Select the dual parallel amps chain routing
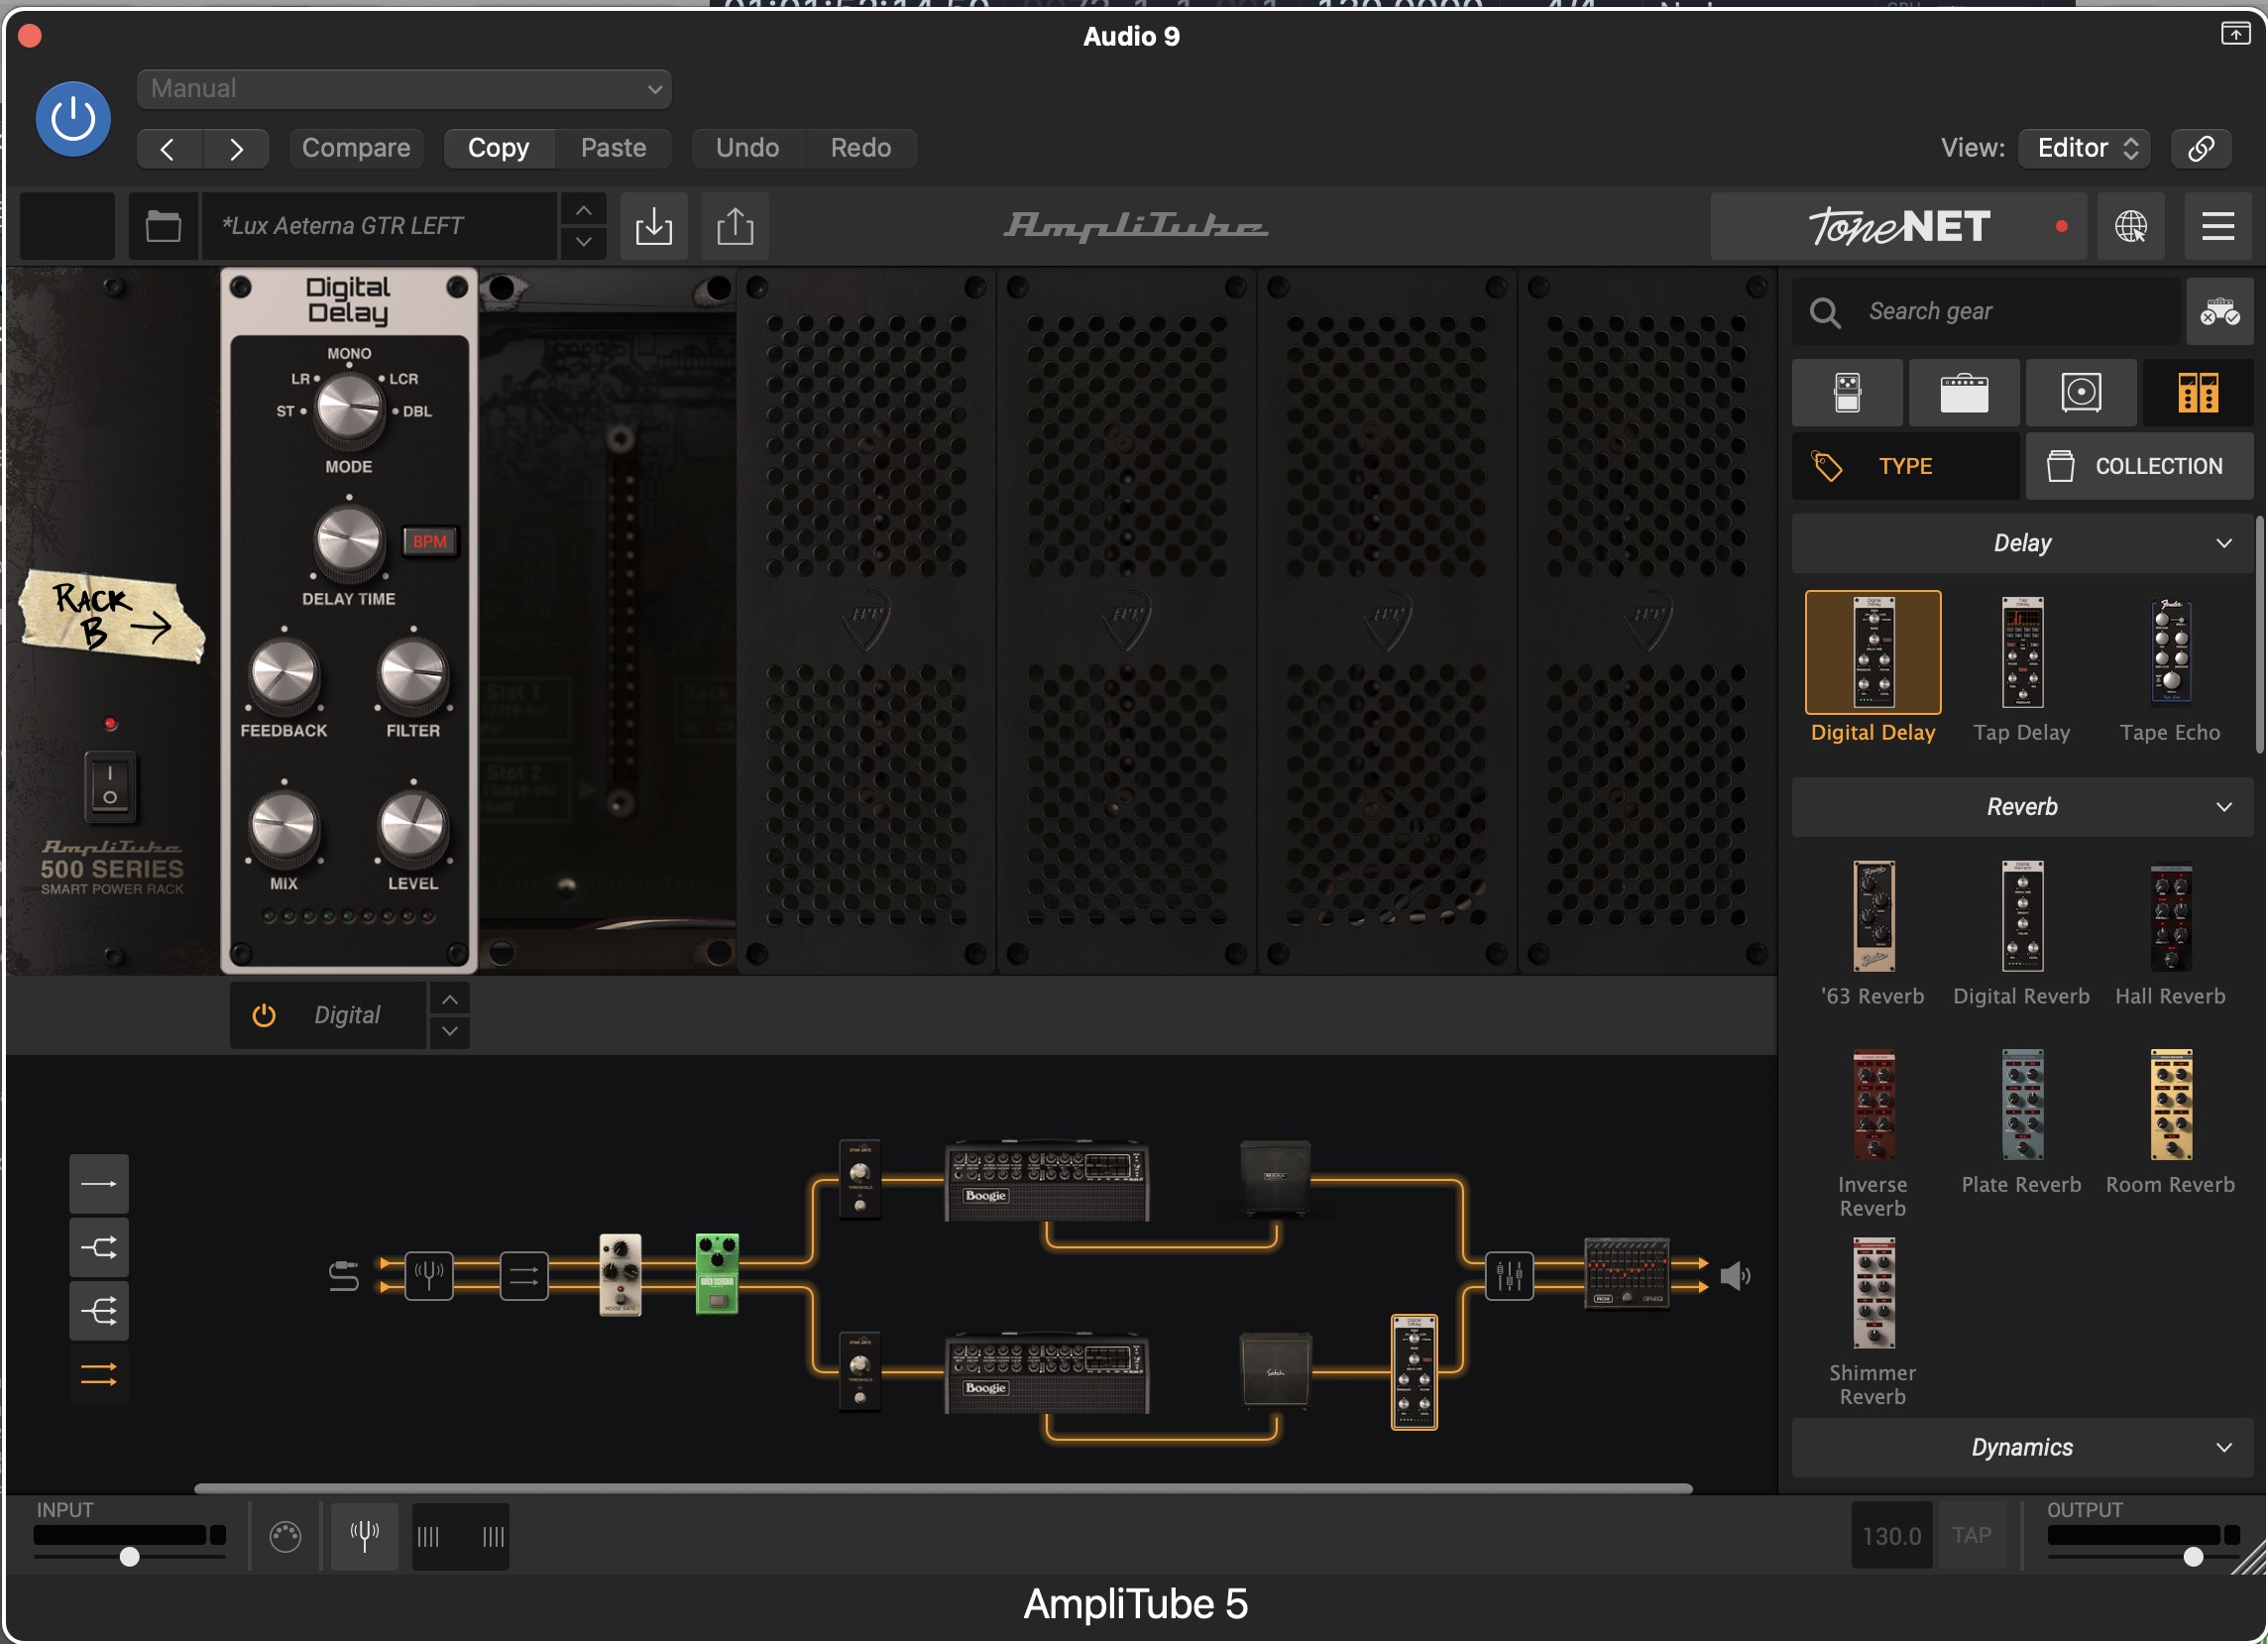Viewport: 2268px width, 1644px height. coord(98,1248)
